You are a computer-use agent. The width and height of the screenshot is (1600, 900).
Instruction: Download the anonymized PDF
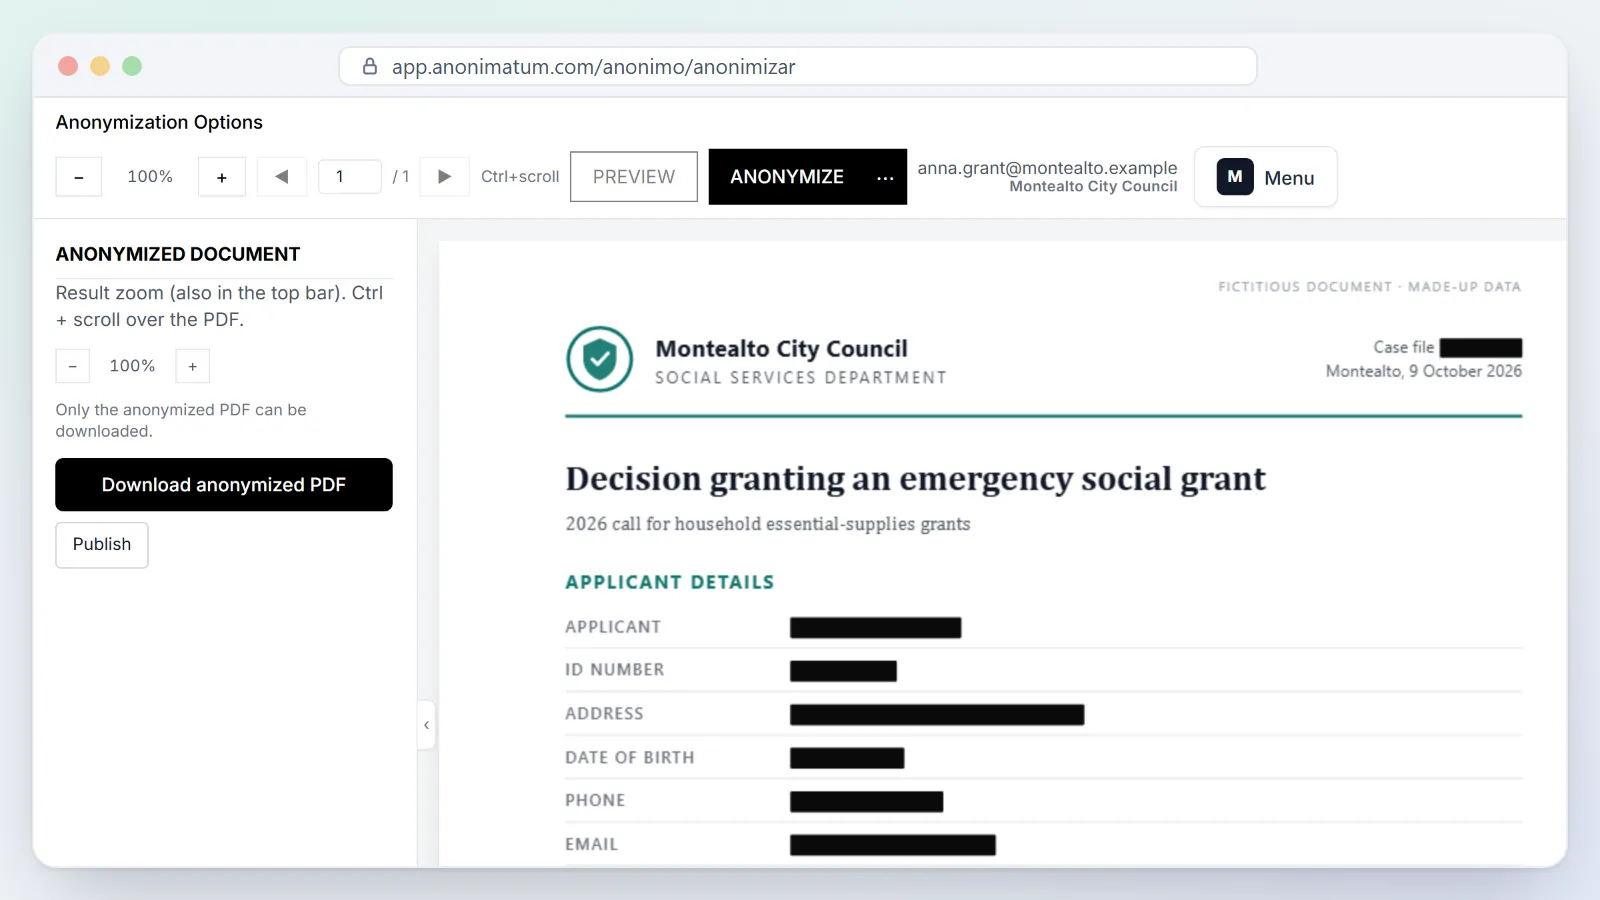pyautogui.click(x=224, y=485)
